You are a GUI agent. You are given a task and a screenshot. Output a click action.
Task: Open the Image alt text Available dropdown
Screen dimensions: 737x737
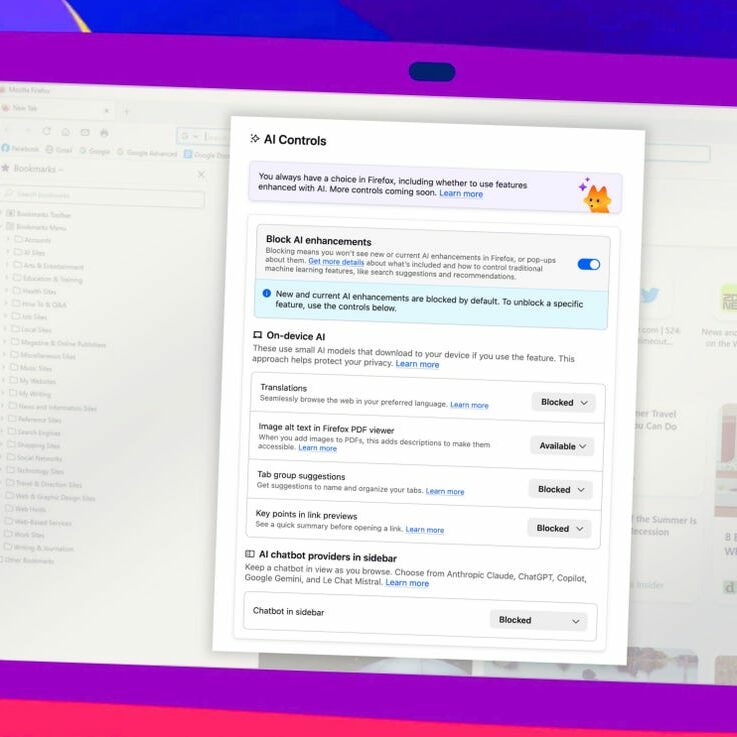click(562, 446)
